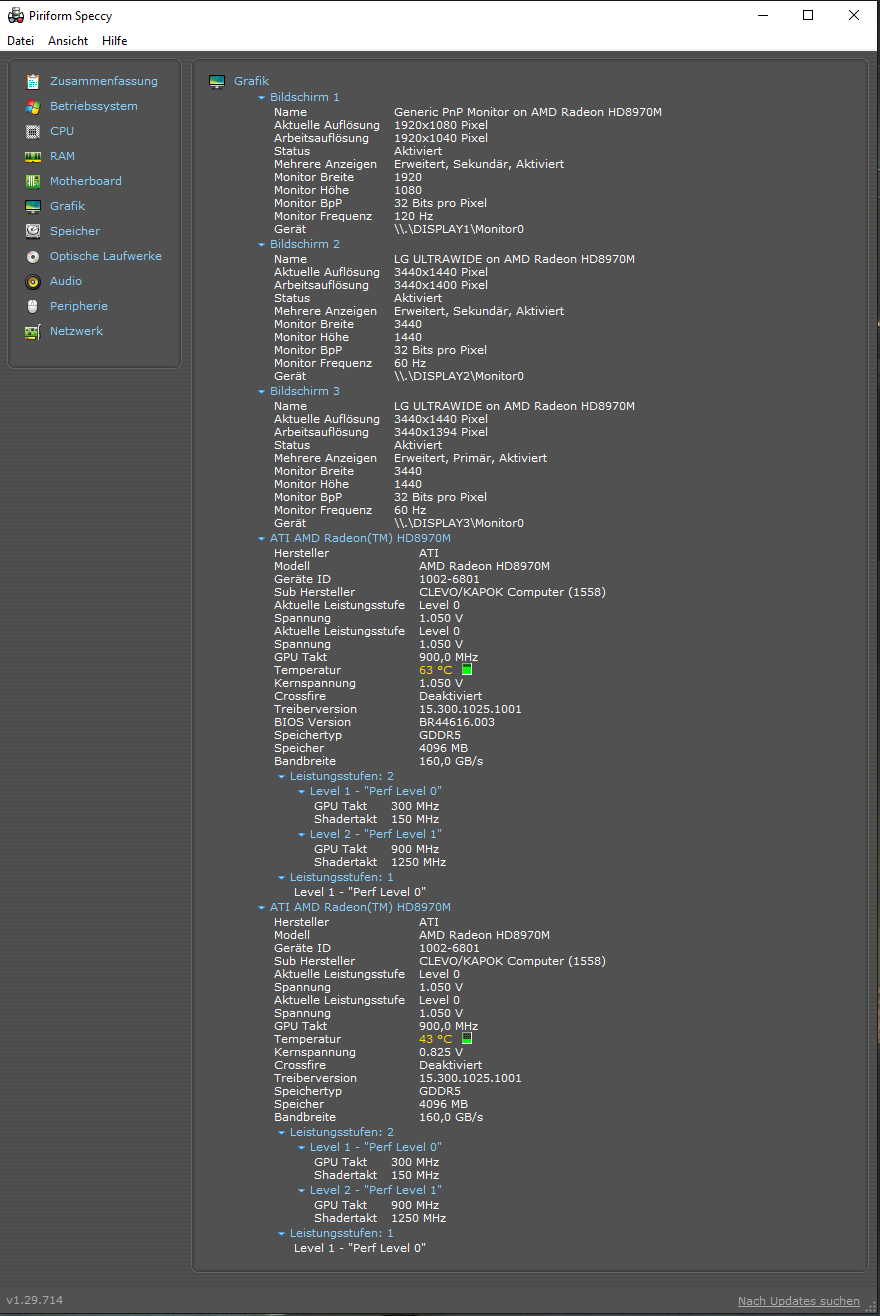880x1316 pixels.
Task: Click the 0.825 V Kernspannung value
Action: [x=441, y=1052]
